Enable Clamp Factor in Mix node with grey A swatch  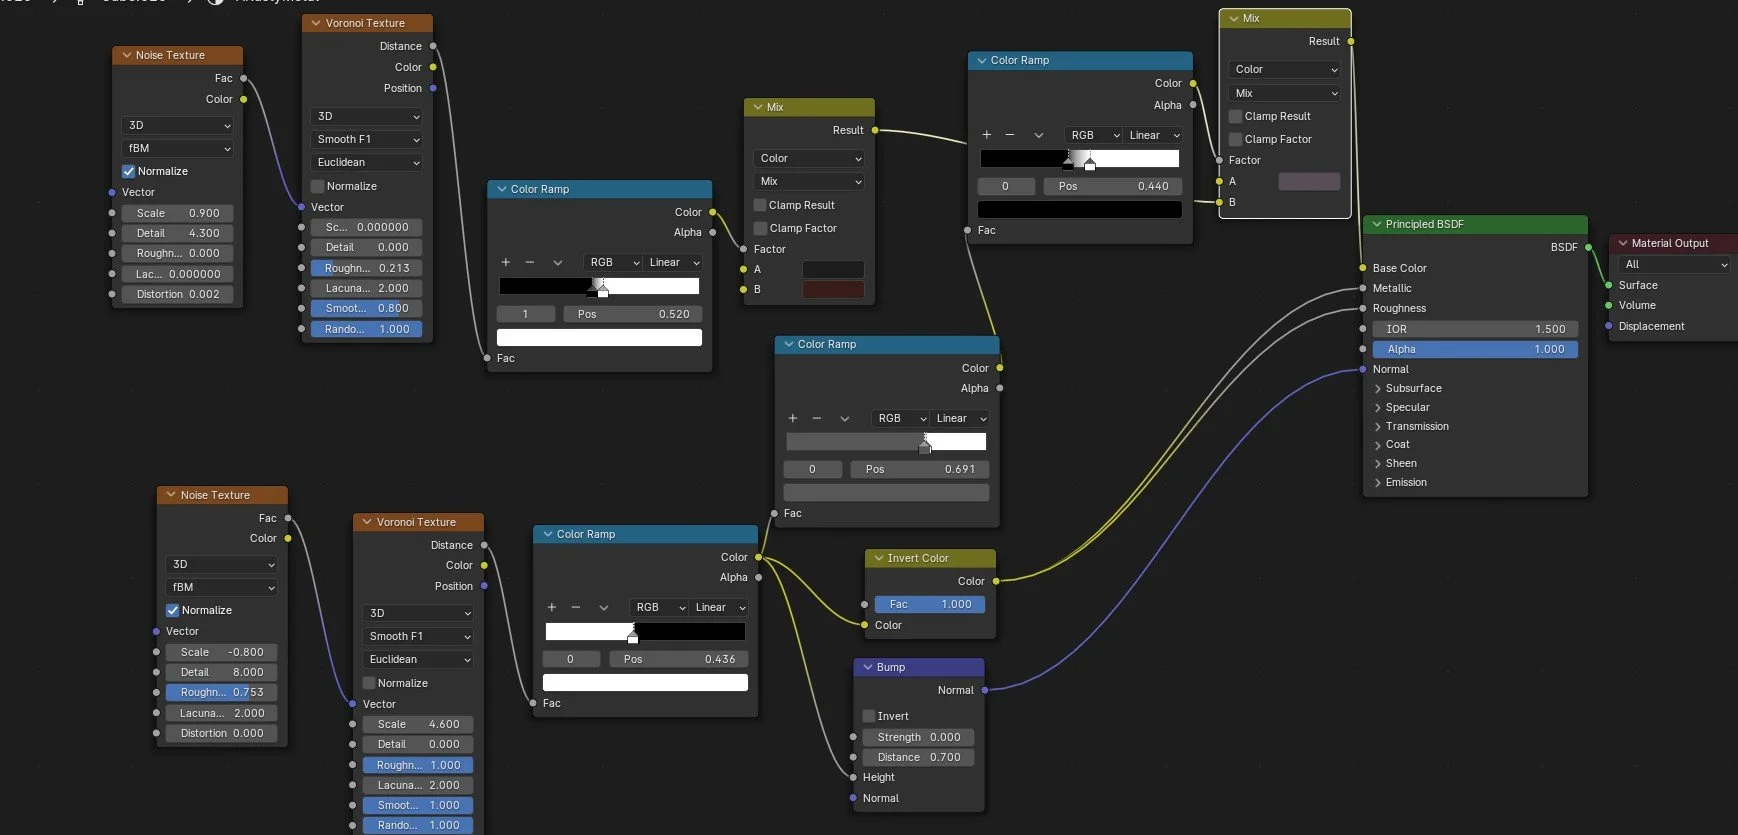pos(1235,139)
